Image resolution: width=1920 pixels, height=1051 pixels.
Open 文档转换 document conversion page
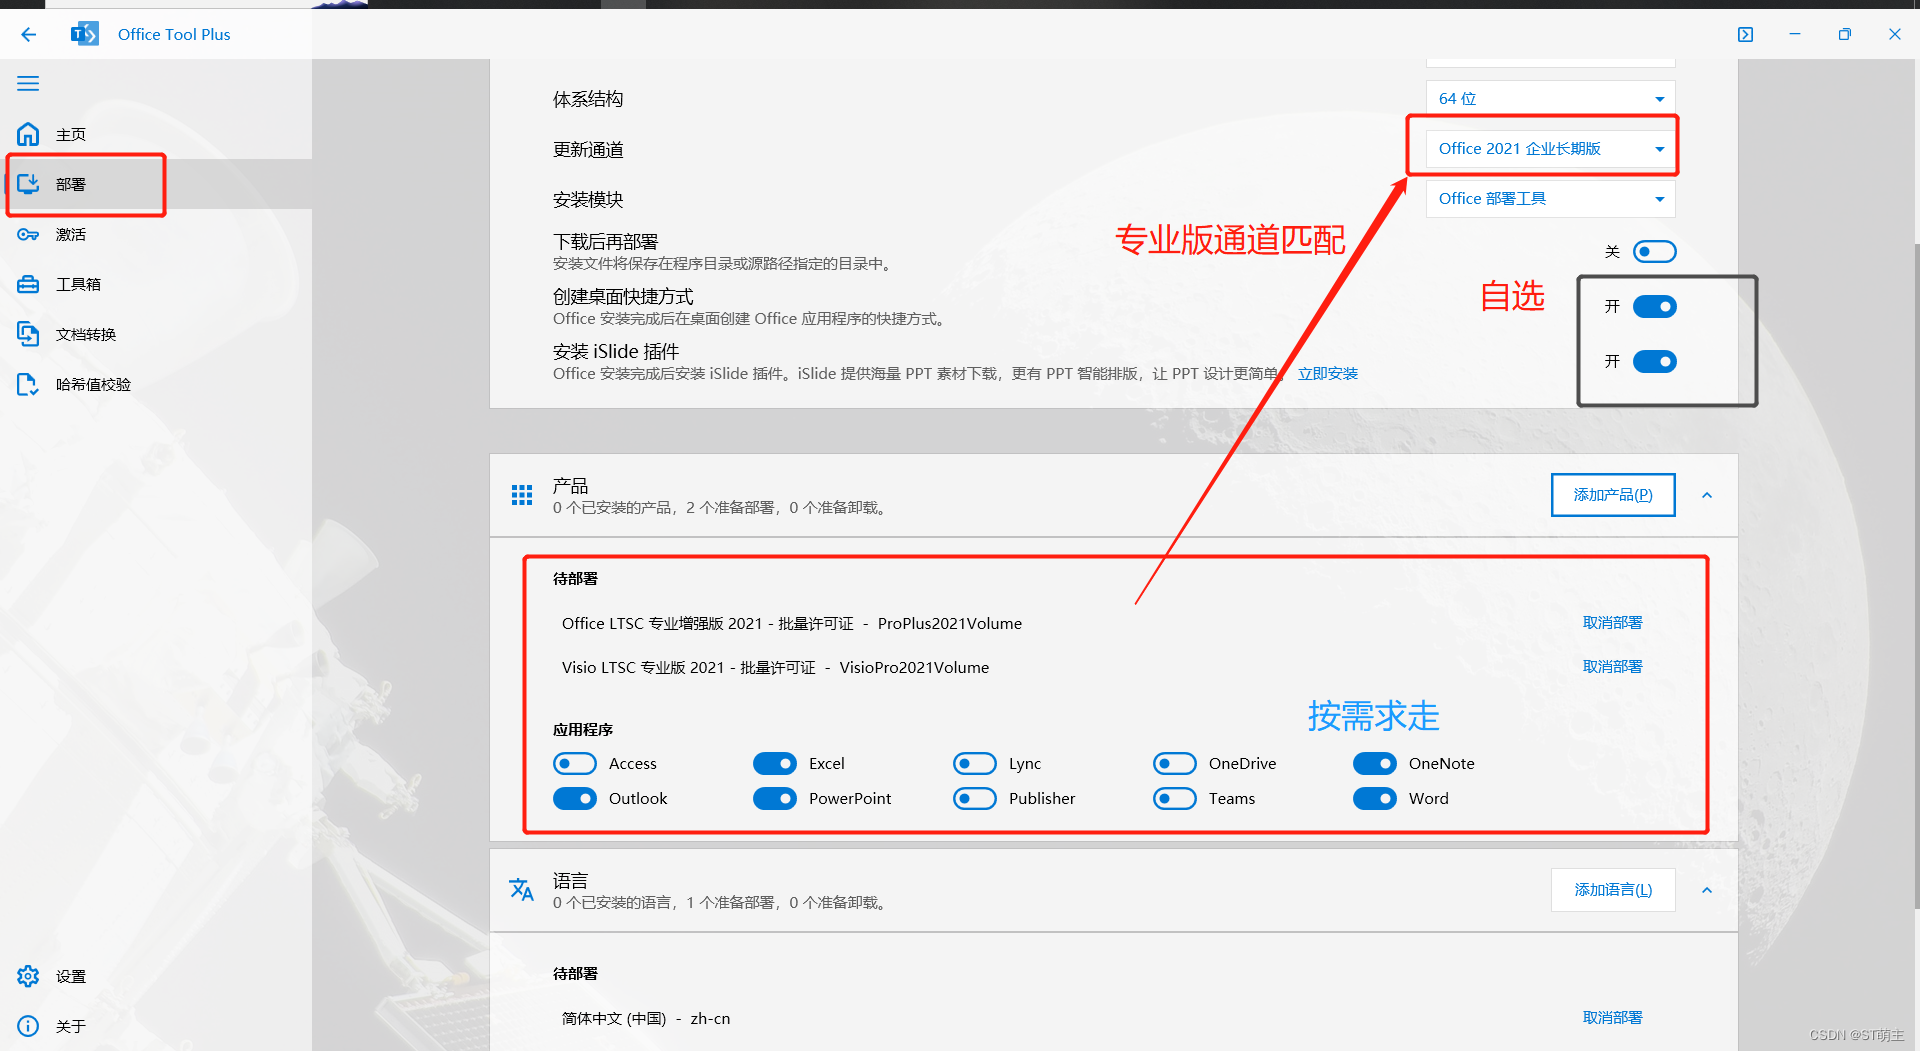click(156, 334)
